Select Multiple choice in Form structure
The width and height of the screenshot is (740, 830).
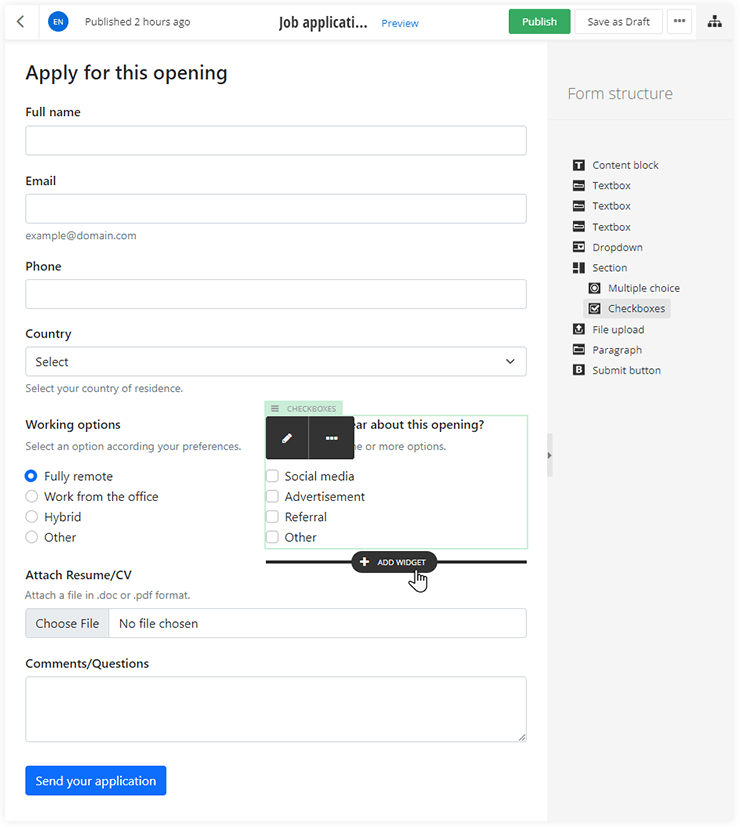point(643,288)
